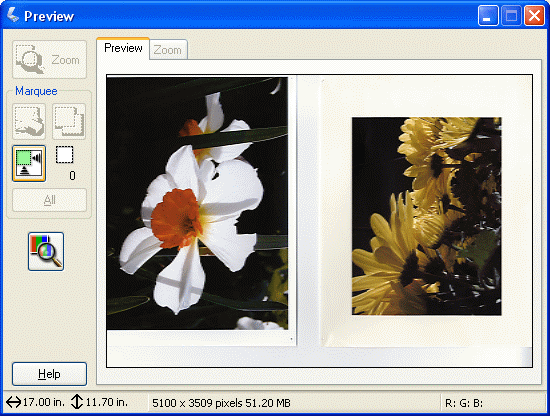This screenshot has height=416, width=550.
Task: Close the Preview window
Action: click(x=534, y=16)
